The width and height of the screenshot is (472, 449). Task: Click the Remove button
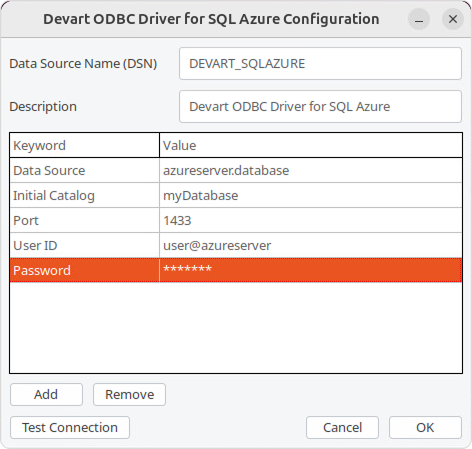point(129,394)
